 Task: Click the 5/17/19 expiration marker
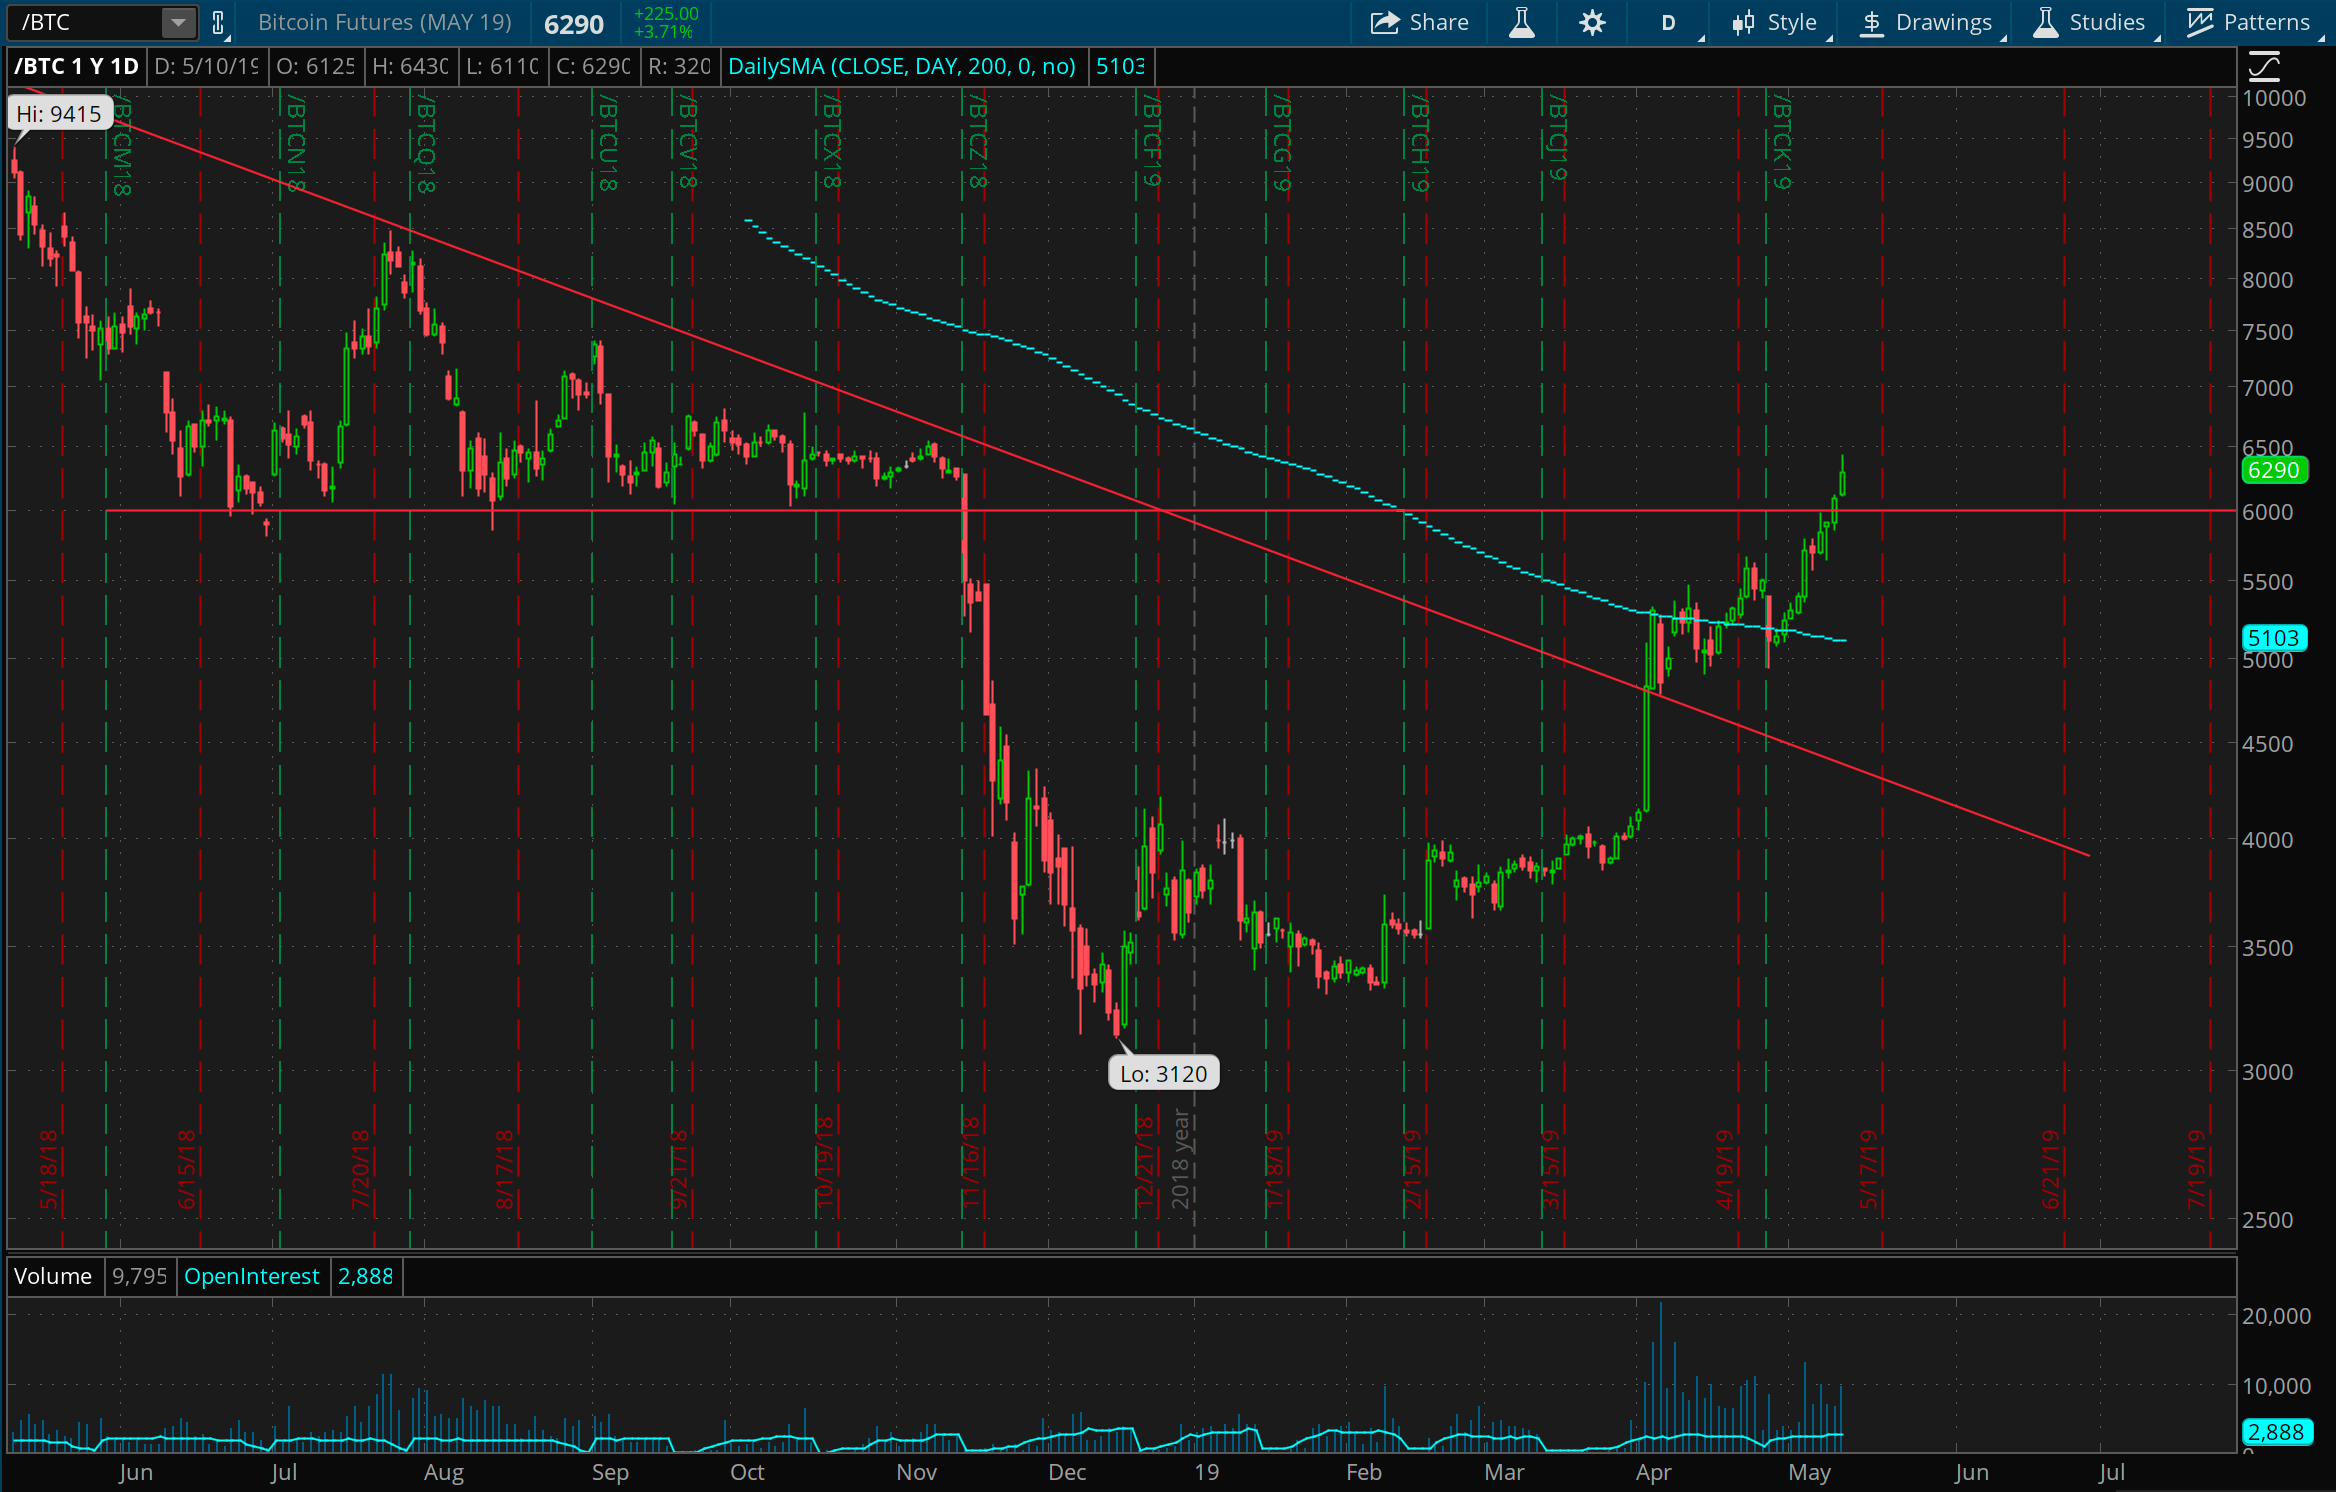[x=1868, y=1170]
